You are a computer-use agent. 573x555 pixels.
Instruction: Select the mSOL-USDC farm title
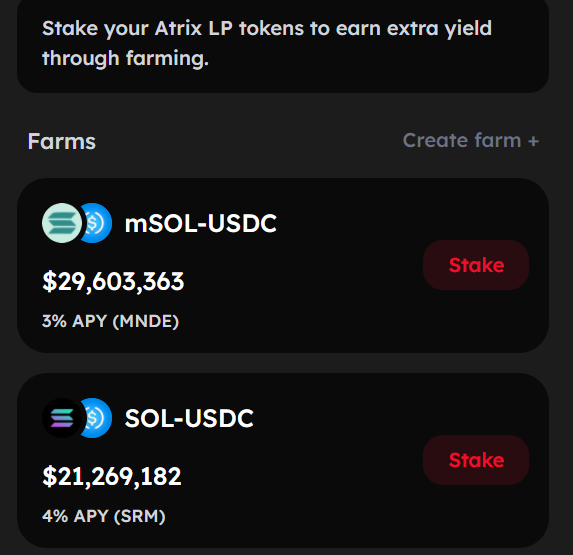pos(201,223)
